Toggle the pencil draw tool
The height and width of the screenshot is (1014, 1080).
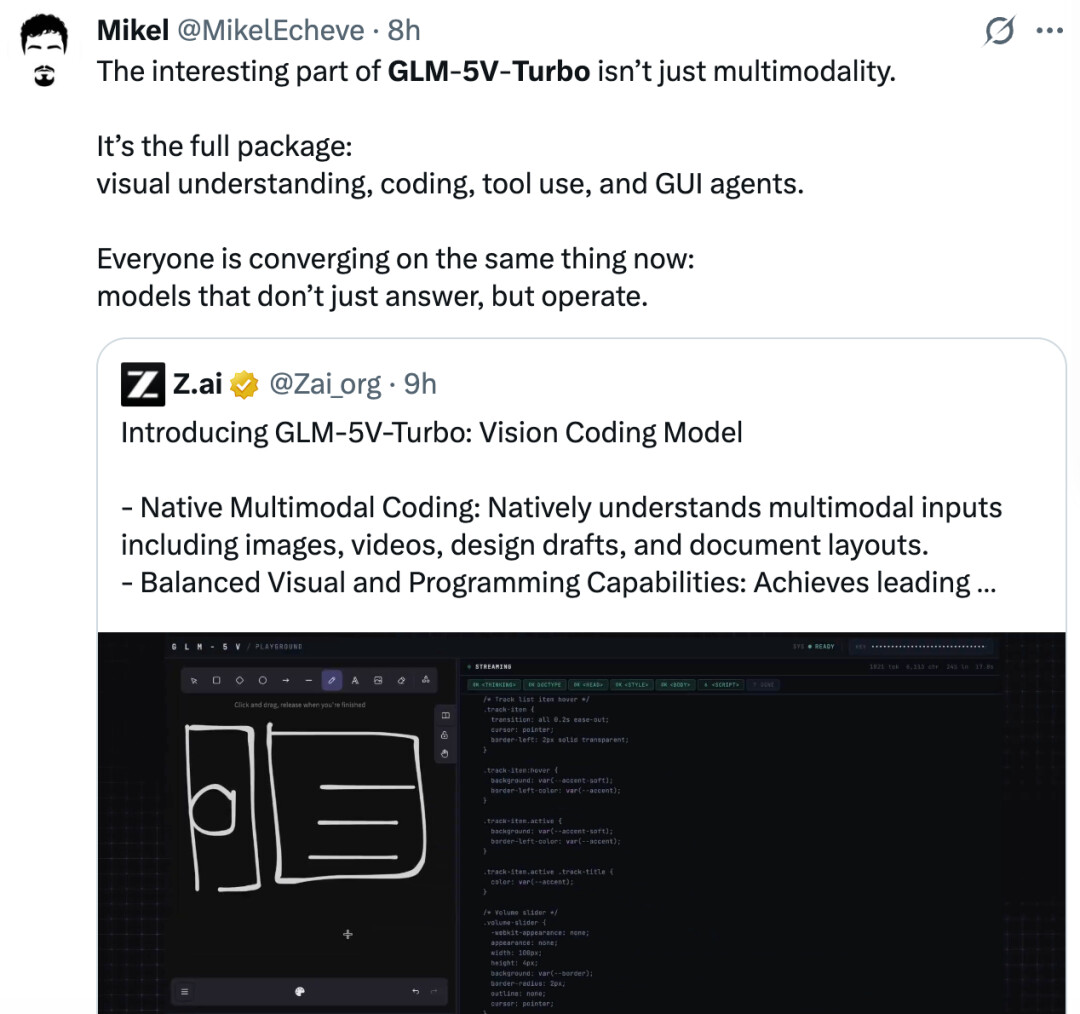tap(332, 680)
